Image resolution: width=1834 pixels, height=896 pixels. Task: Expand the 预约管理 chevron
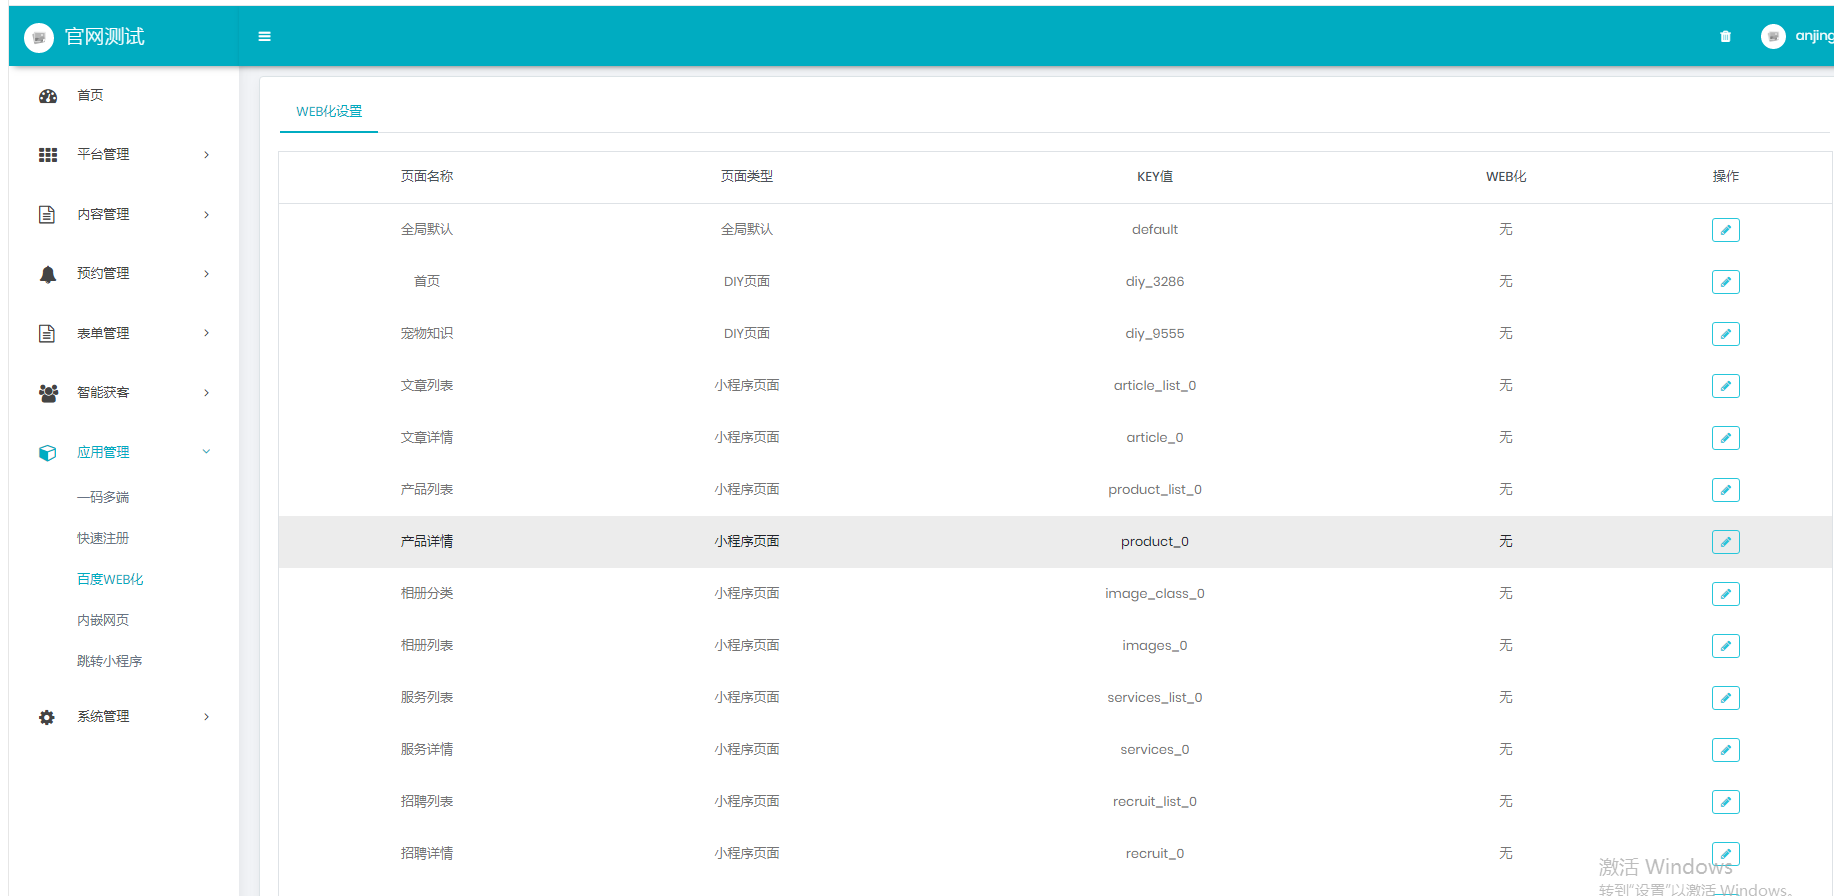point(207,274)
